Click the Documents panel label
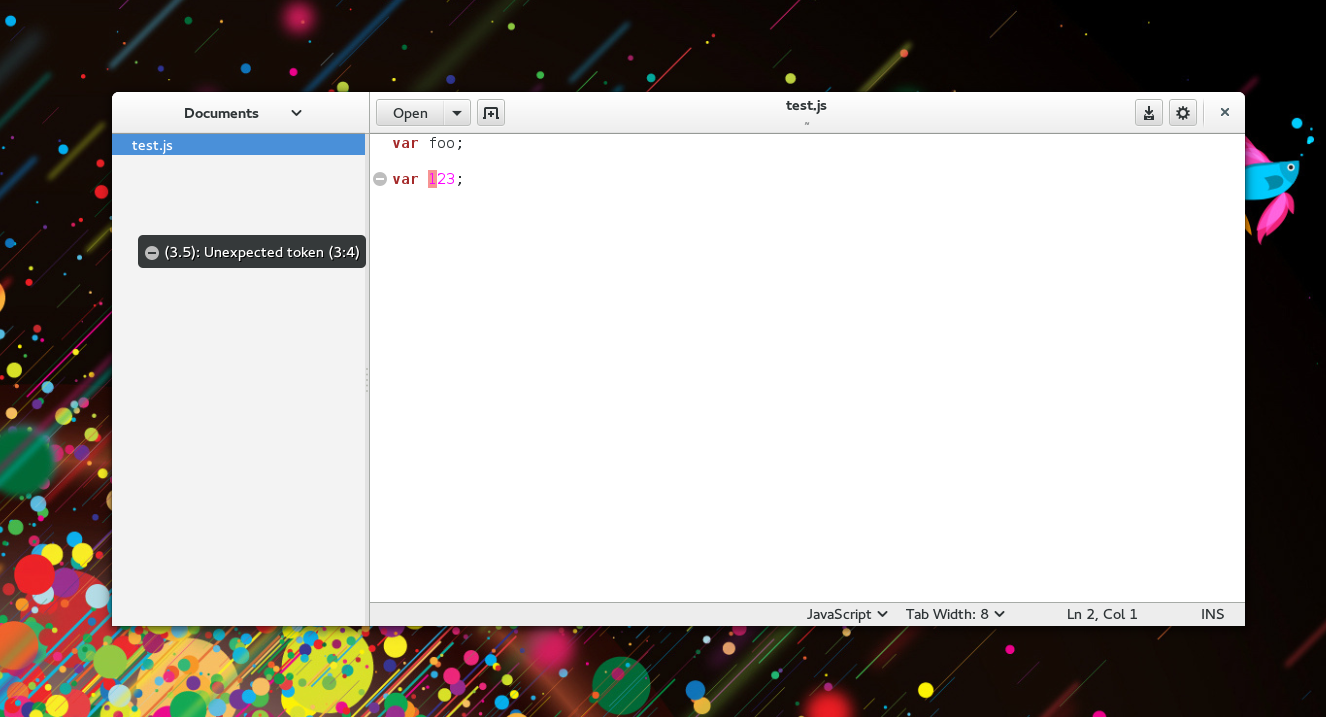This screenshot has width=1326, height=717. 220,113
